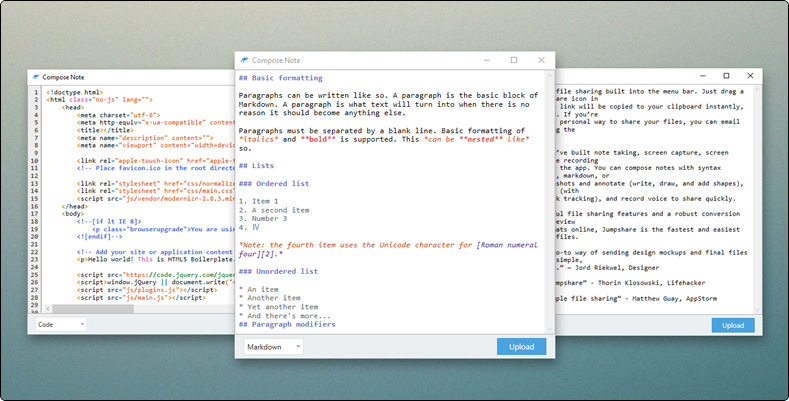Minimize the front Compose Note window

(x=487, y=60)
